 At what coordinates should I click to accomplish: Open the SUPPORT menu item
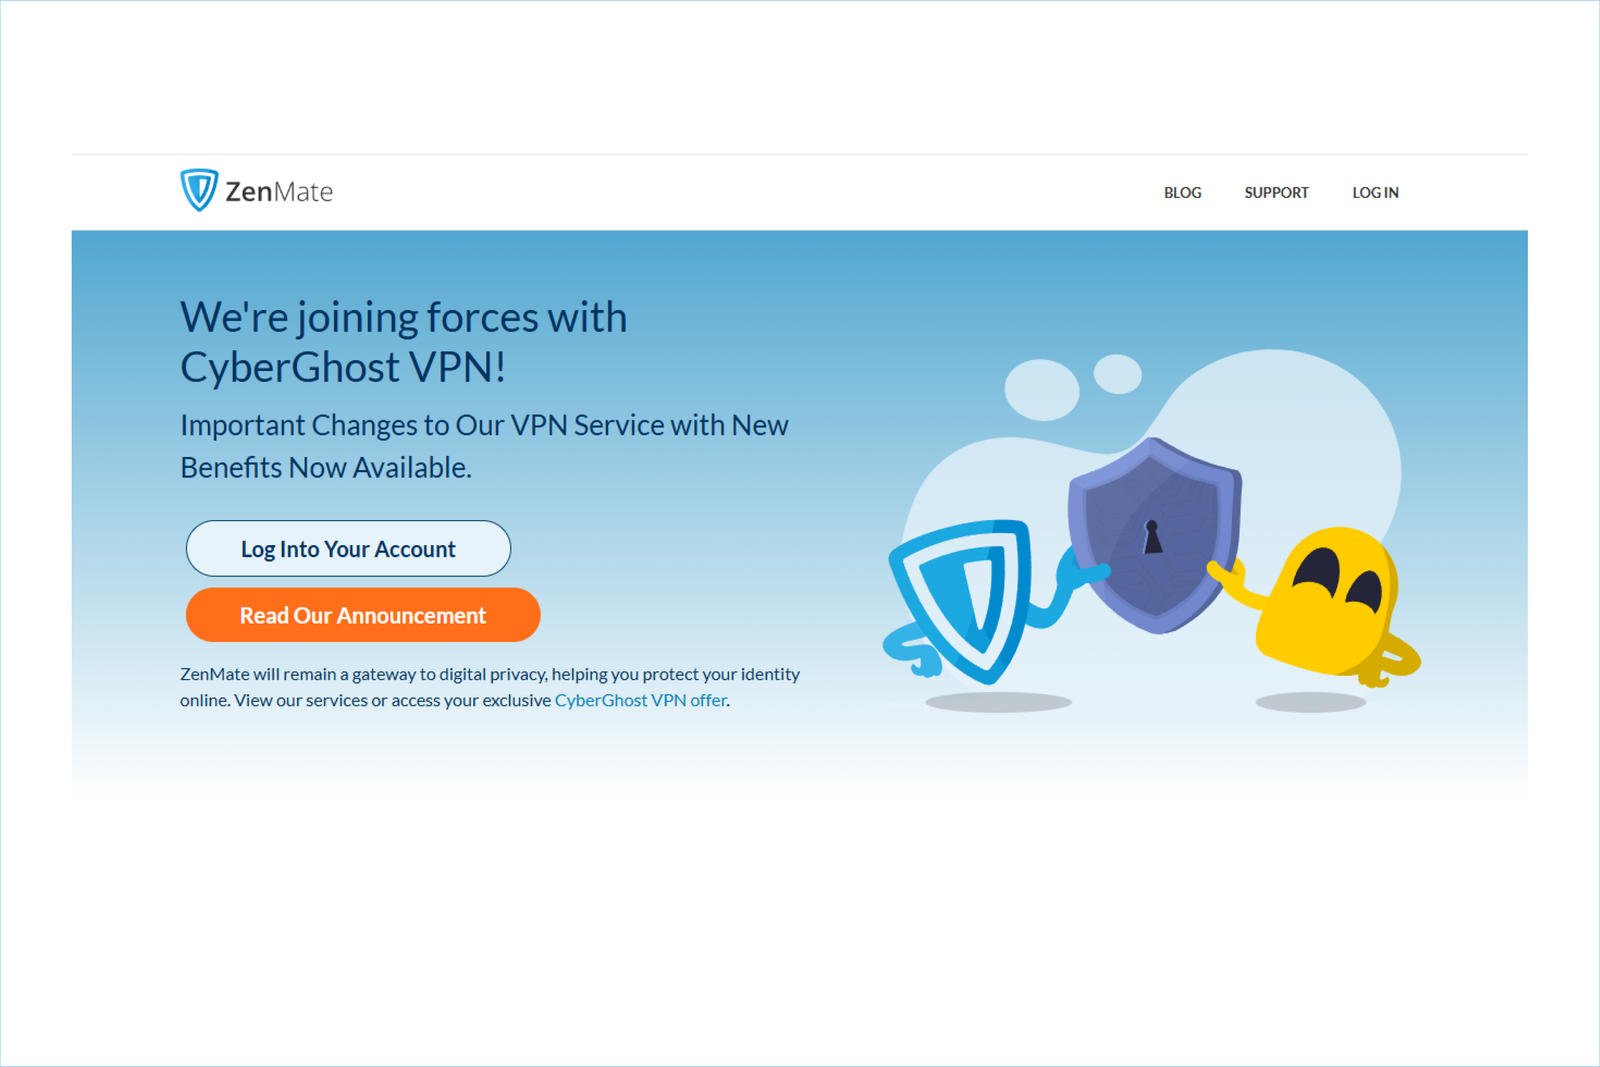pyautogui.click(x=1276, y=193)
